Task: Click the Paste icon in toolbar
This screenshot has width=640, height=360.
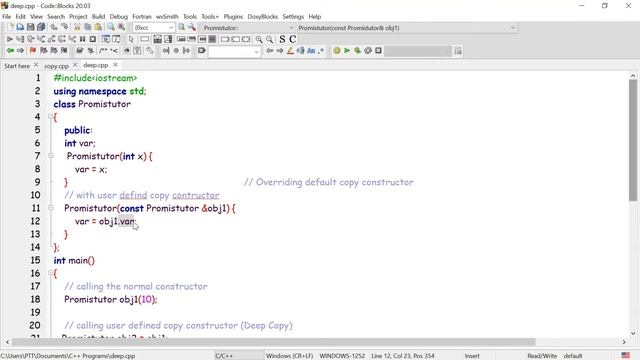Action: coord(98,27)
